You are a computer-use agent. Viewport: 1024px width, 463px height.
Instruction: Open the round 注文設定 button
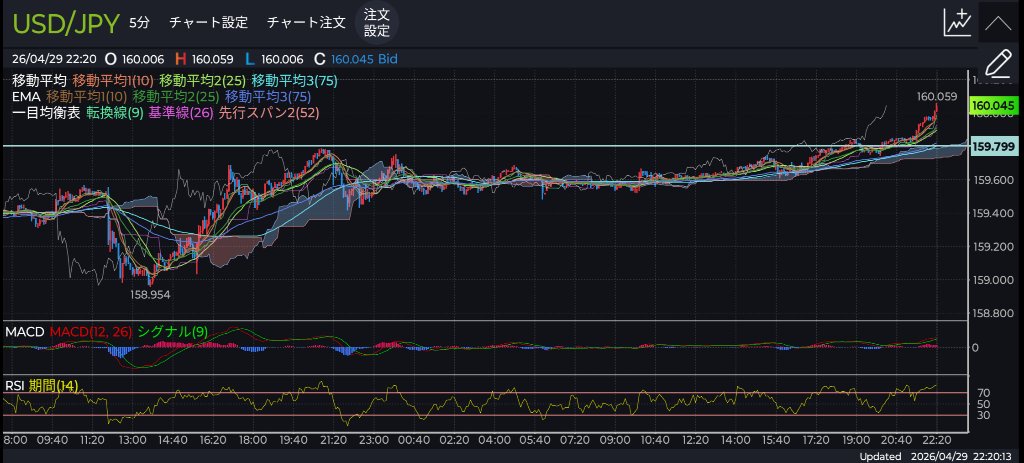(x=376, y=22)
